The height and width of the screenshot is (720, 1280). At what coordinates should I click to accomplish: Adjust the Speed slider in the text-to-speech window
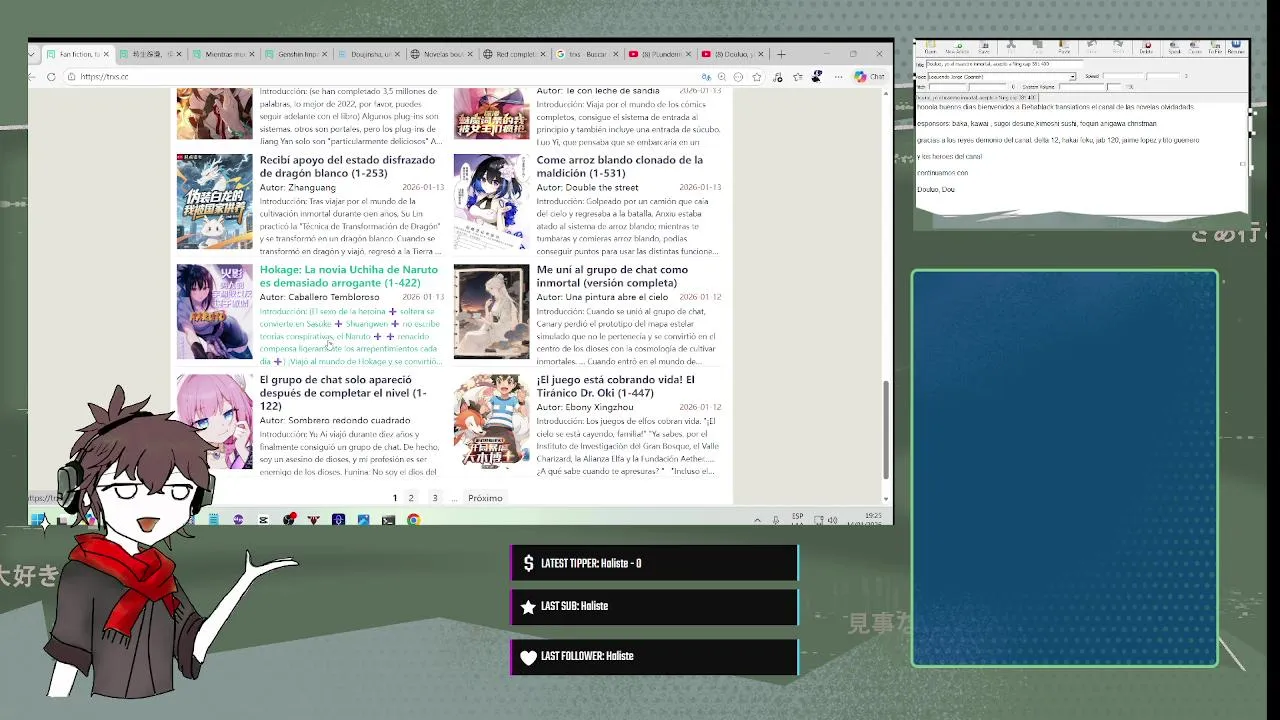point(1141,76)
